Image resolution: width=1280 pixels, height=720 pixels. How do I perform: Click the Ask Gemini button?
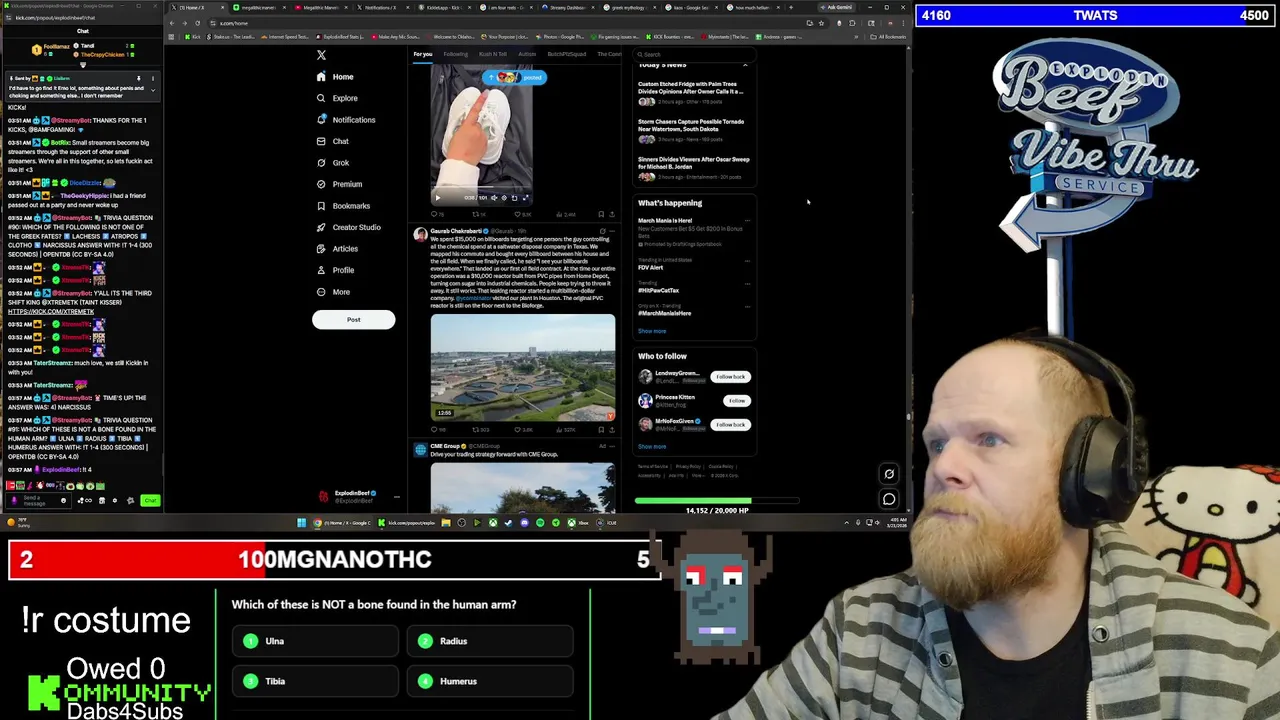pos(838,7)
